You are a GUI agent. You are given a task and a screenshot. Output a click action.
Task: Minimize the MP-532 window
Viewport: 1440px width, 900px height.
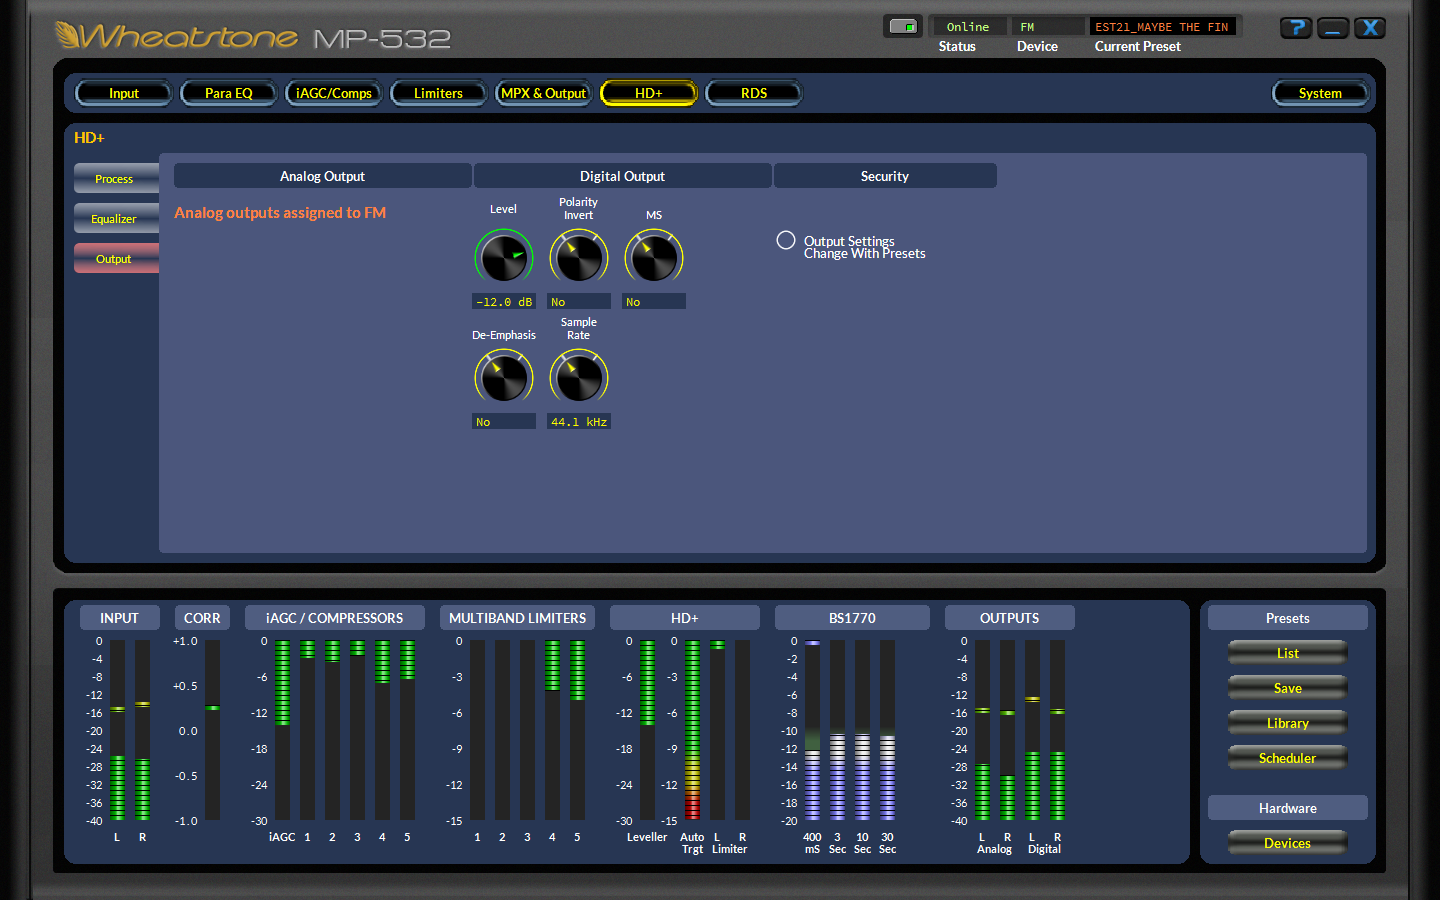click(x=1333, y=28)
